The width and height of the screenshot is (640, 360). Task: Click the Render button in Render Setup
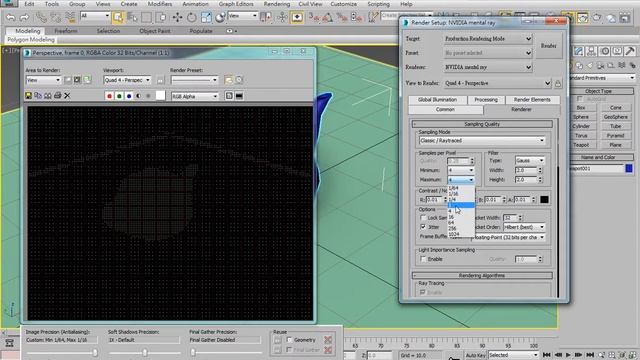coord(549,46)
